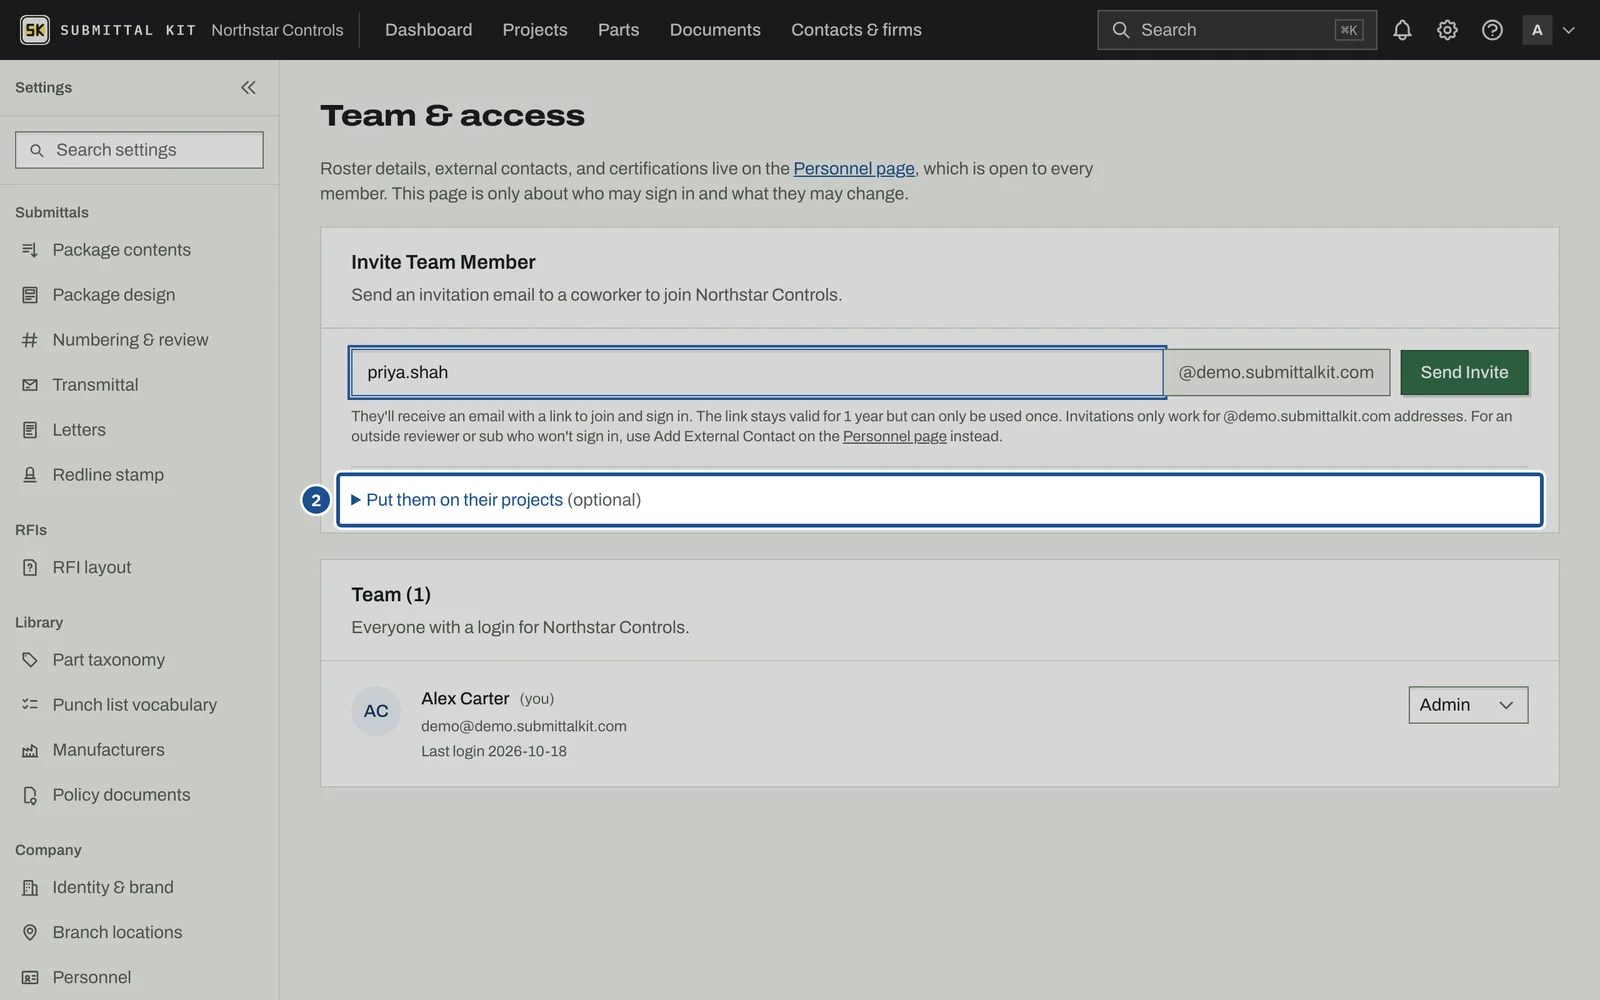Image resolution: width=1600 pixels, height=1000 pixels.
Task: Click the Policy documents icon
Action: coord(30,795)
